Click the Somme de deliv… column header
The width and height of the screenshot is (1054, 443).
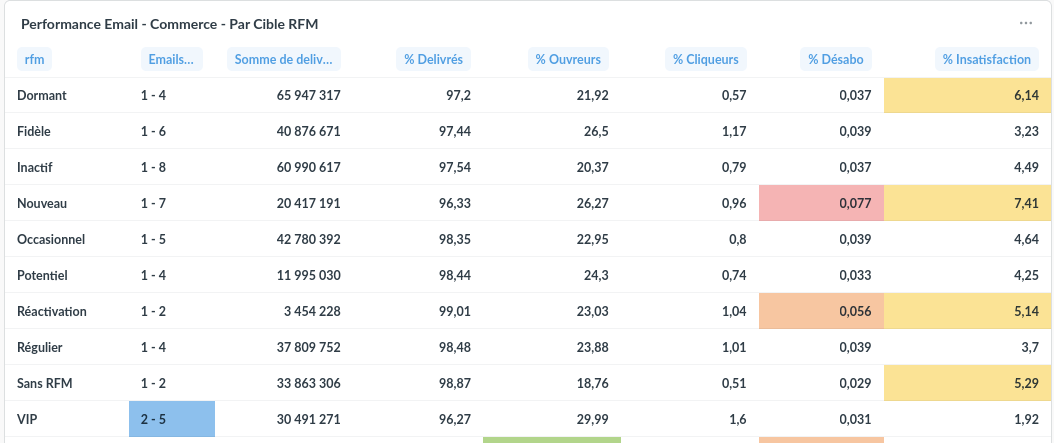(x=284, y=59)
